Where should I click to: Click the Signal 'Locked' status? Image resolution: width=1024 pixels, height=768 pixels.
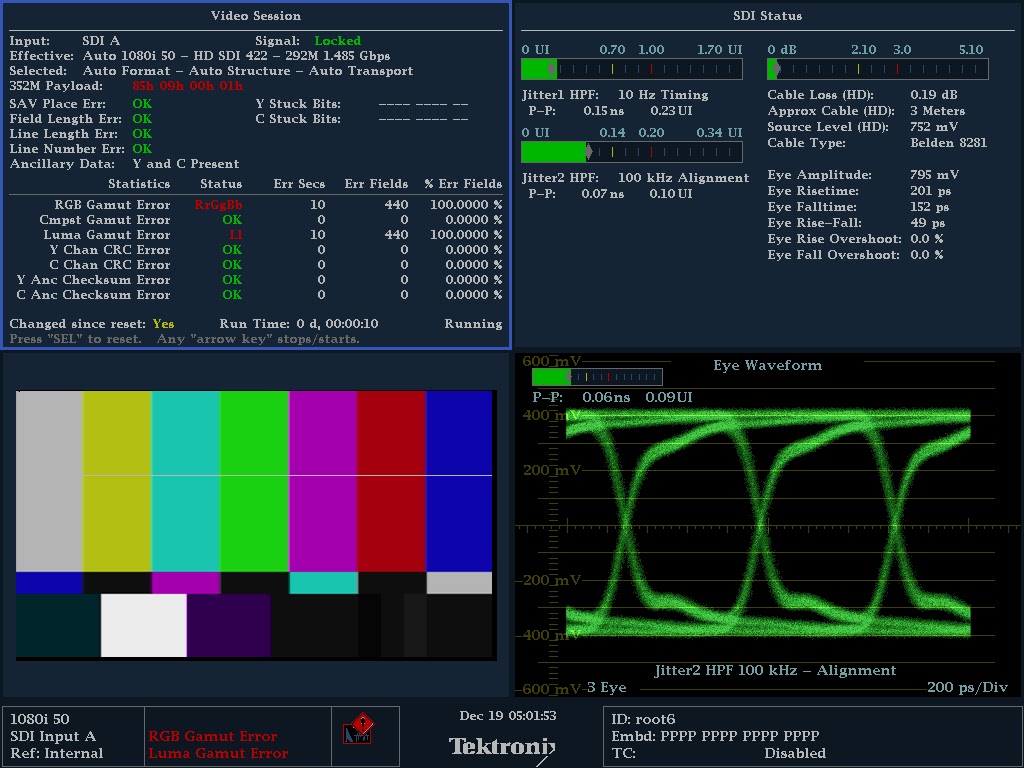coord(338,40)
